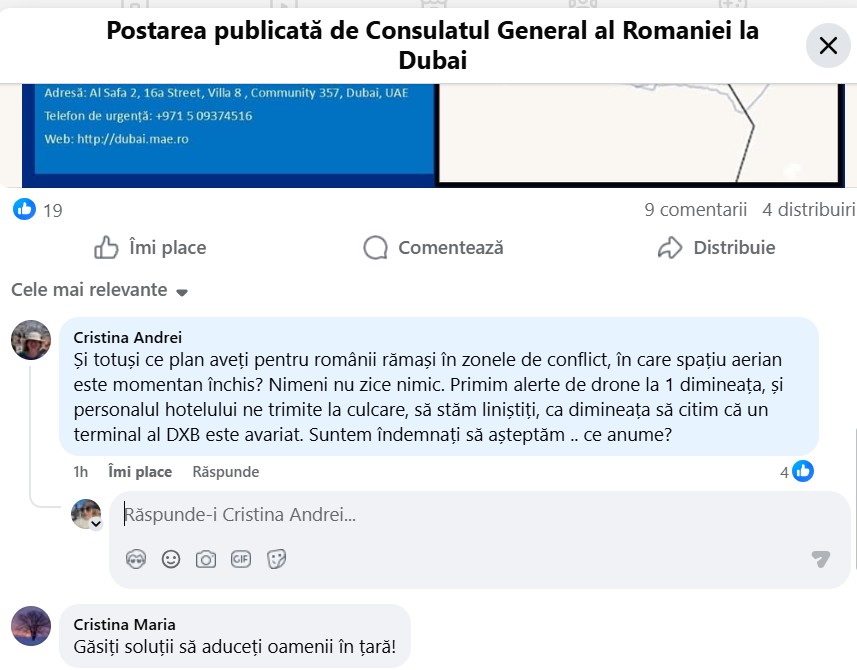Open the Cele mai relevante sort dropdown
Screen dimensions: 857x670
(99, 291)
